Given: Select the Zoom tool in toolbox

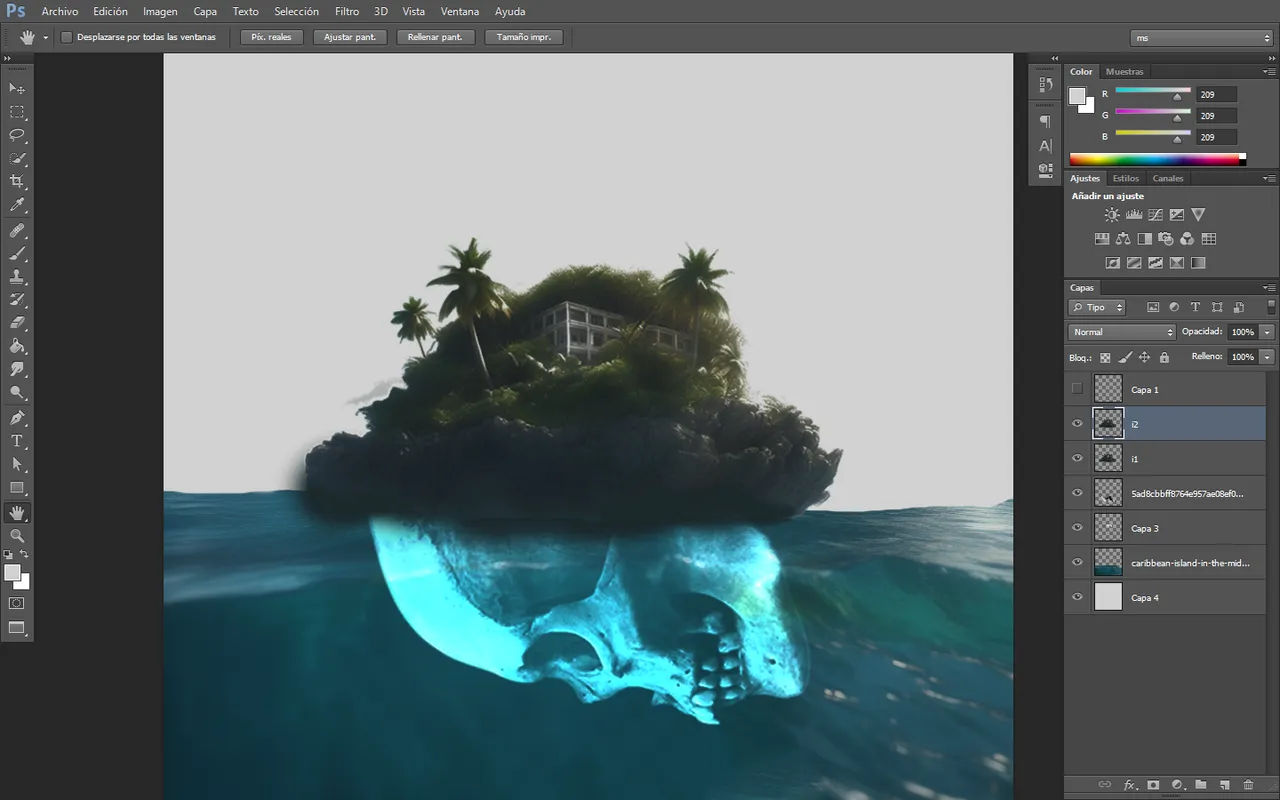Looking at the screenshot, I should pyautogui.click(x=17, y=536).
